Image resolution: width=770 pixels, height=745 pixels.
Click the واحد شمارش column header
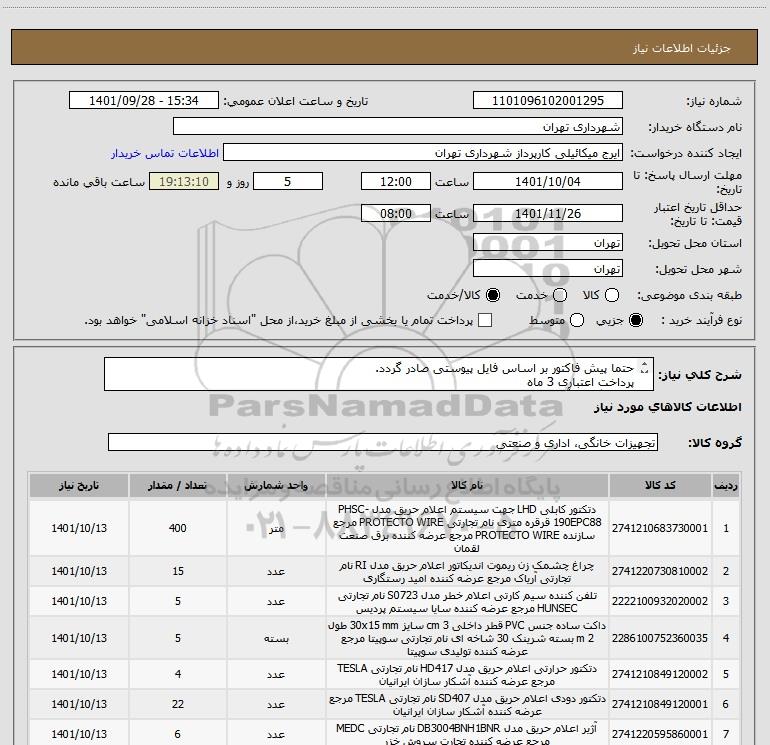pyautogui.click(x=276, y=486)
